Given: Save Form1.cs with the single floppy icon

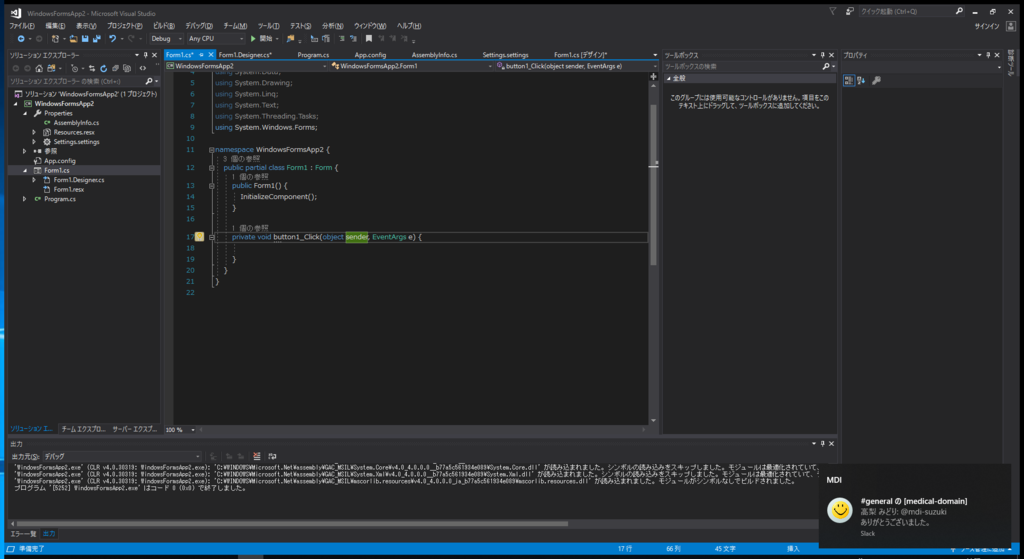Looking at the screenshot, I should [x=85, y=39].
